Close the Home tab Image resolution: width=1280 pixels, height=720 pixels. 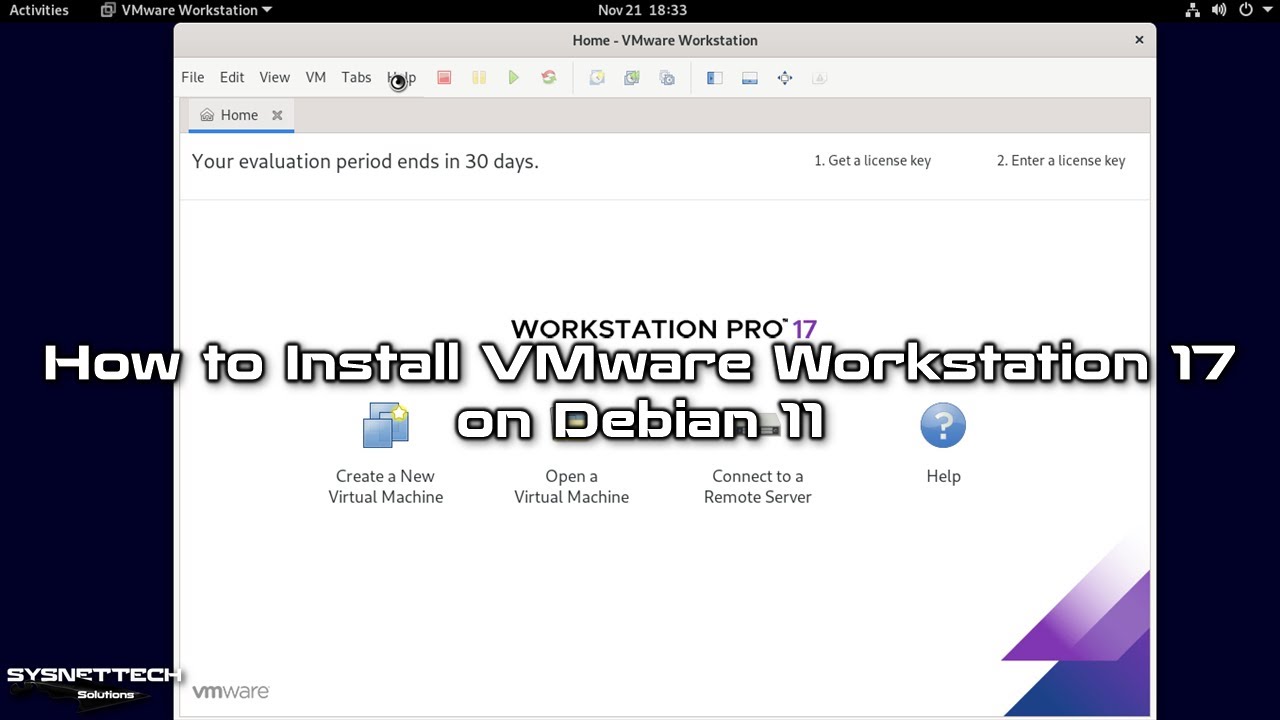tap(277, 115)
